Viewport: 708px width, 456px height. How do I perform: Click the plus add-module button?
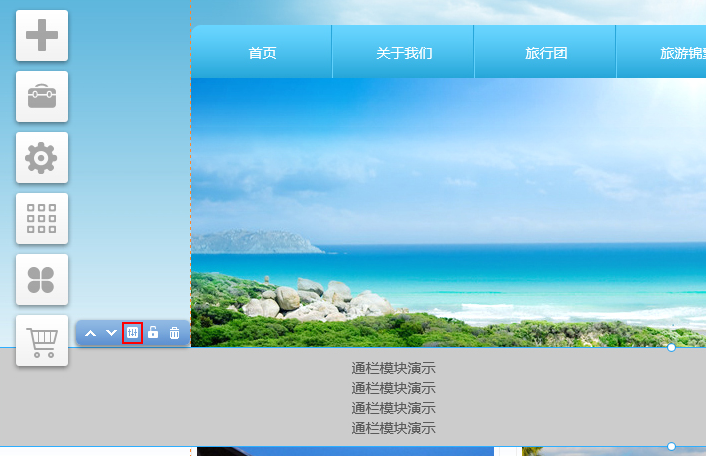click(x=42, y=36)
